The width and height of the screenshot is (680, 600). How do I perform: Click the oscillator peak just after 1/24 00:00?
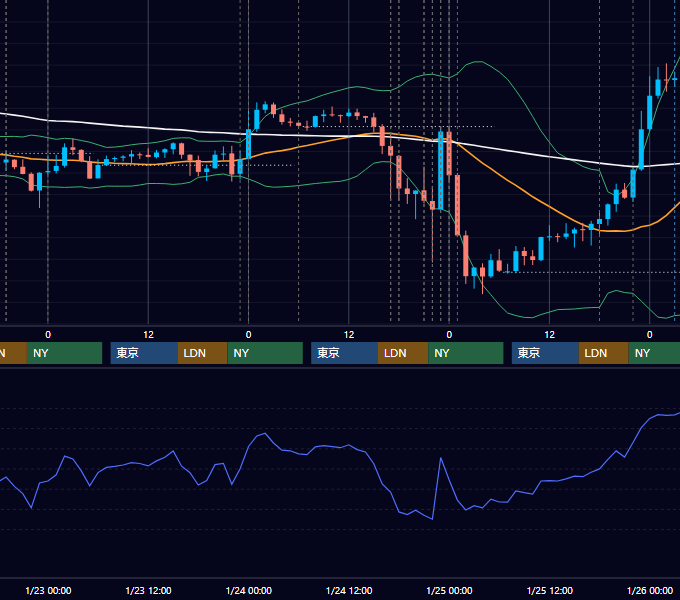(265, 434)
